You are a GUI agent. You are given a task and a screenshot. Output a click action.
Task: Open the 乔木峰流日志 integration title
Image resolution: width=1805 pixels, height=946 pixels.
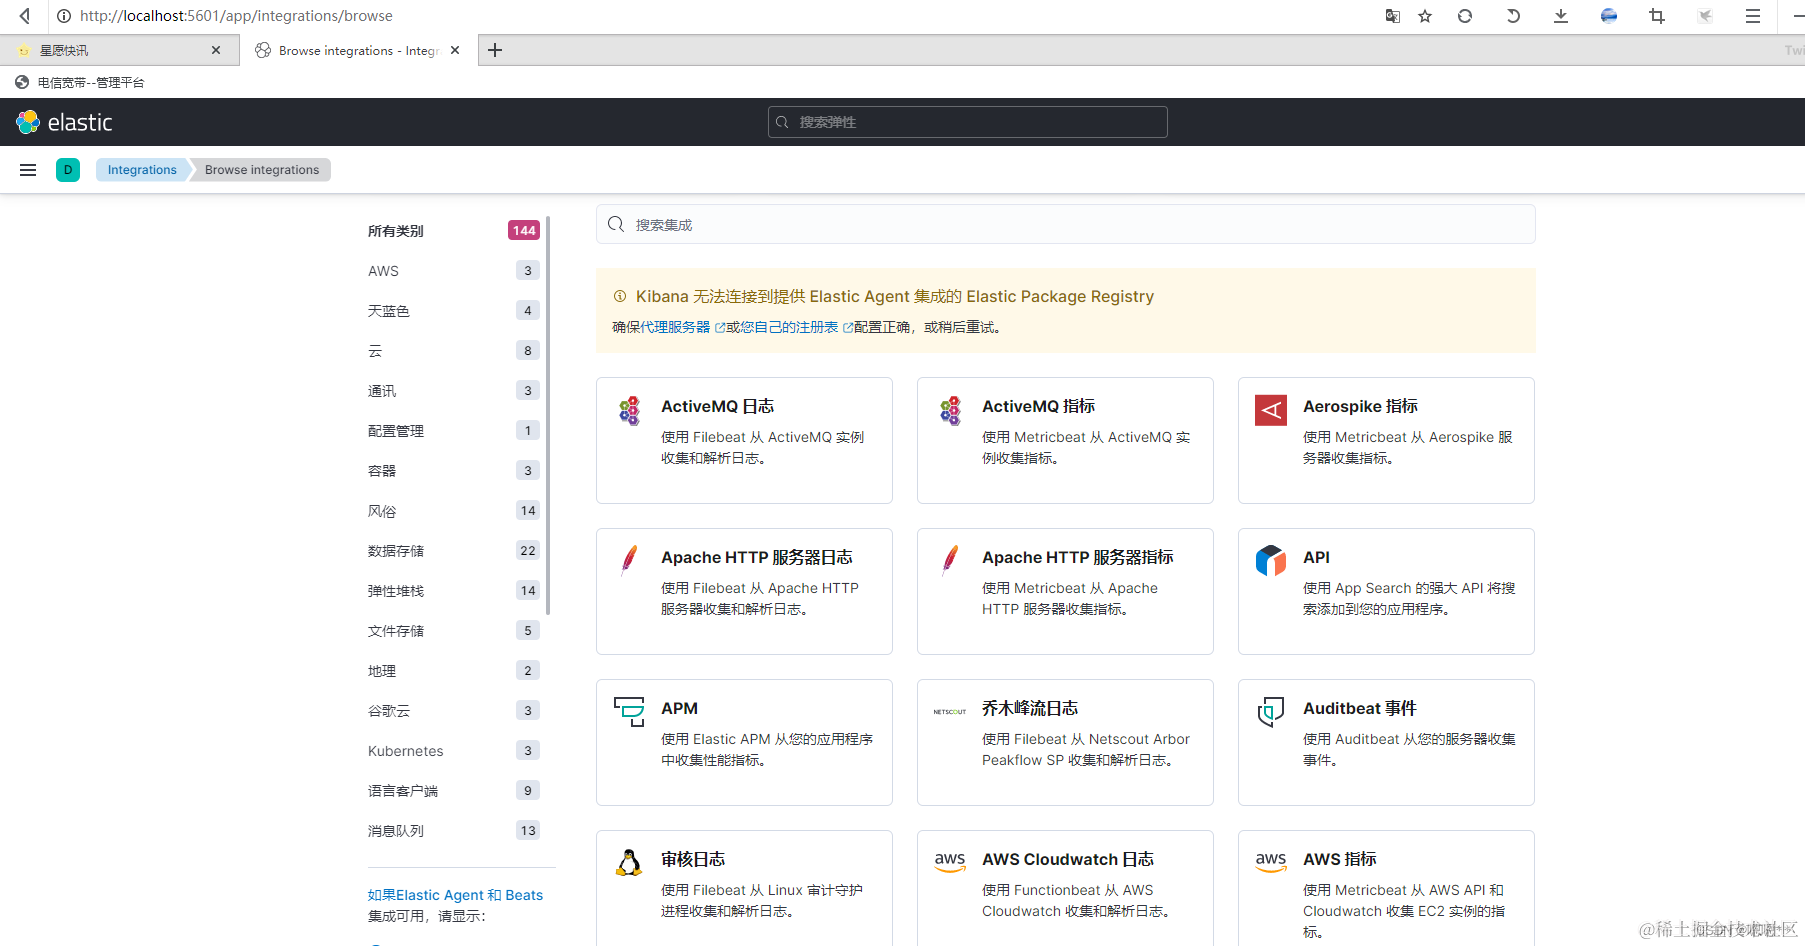1030,708
